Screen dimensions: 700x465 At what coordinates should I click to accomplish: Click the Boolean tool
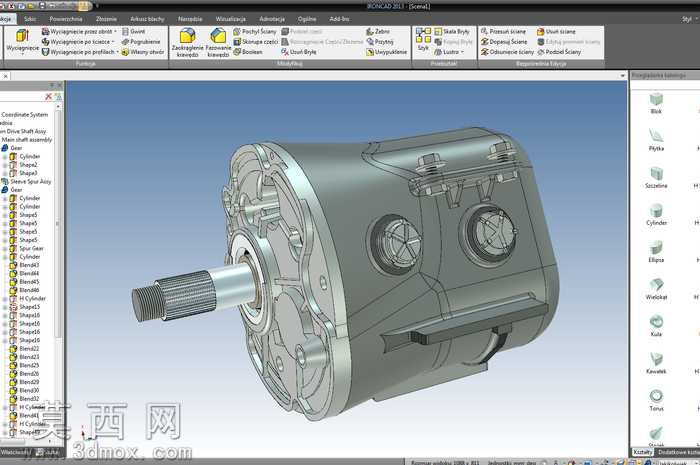248,52
